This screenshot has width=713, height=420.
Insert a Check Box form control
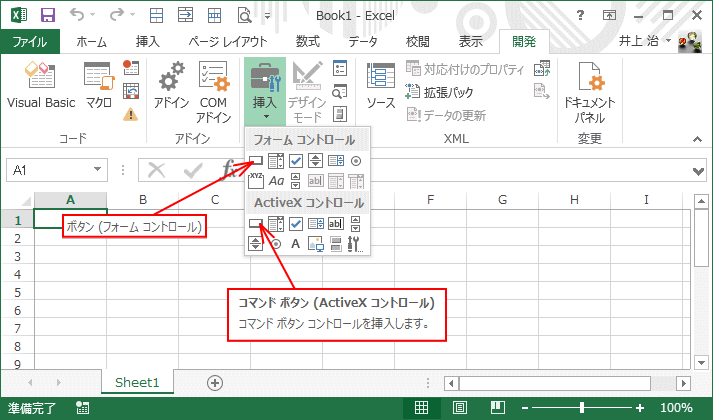tap(296, 160)
